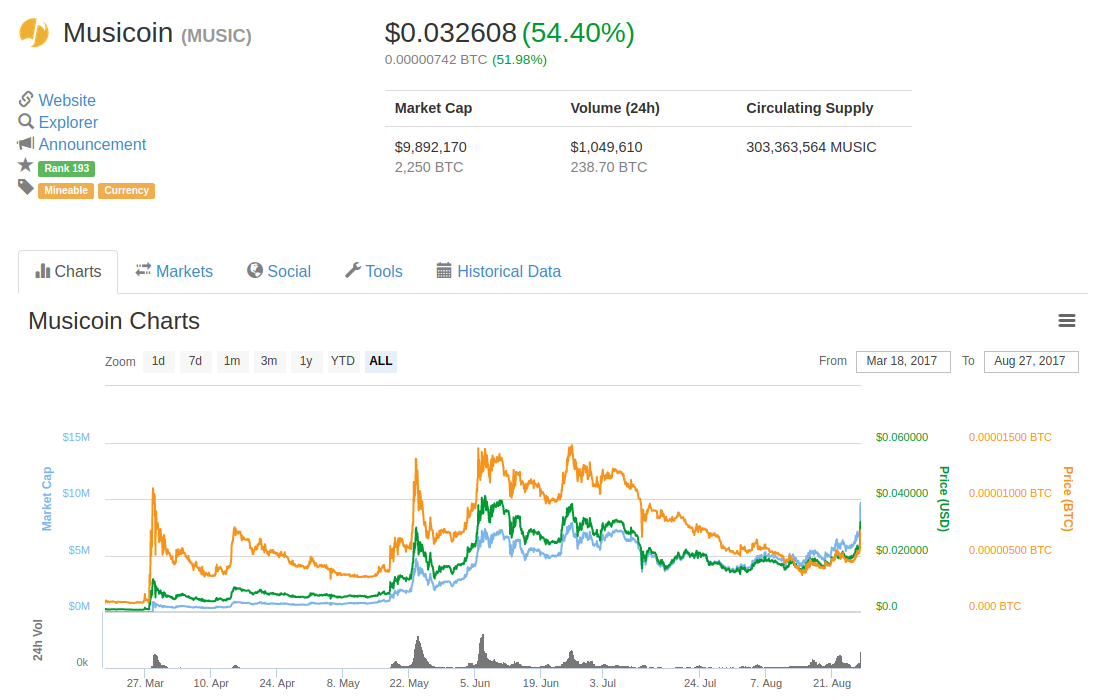Set chart zoom to 1m
The image size is (1110, 700).
232,361
